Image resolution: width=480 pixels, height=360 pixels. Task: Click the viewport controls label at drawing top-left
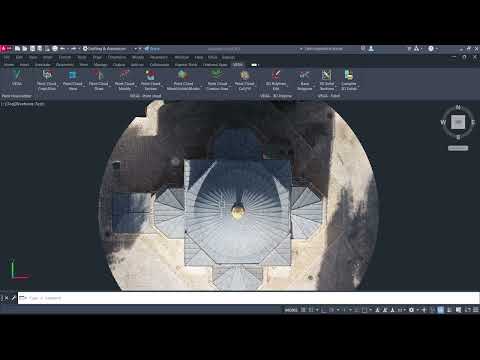(x=23, y=104)
